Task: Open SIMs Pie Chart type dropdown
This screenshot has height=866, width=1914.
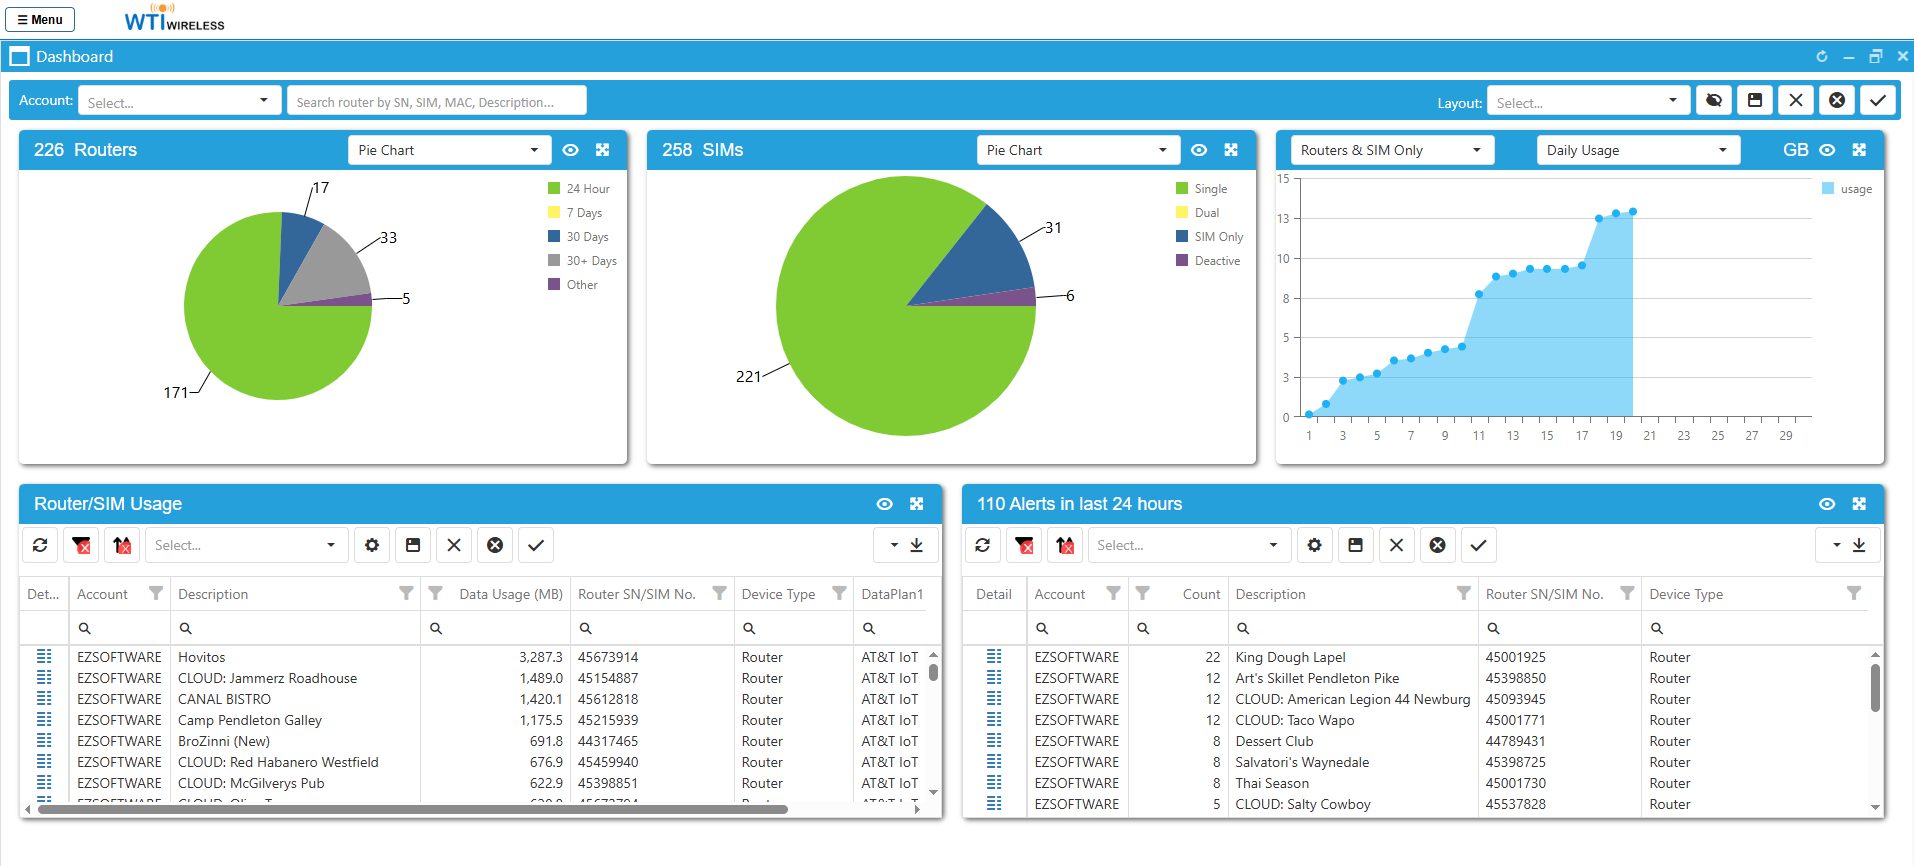Action: click(1078, 150)
